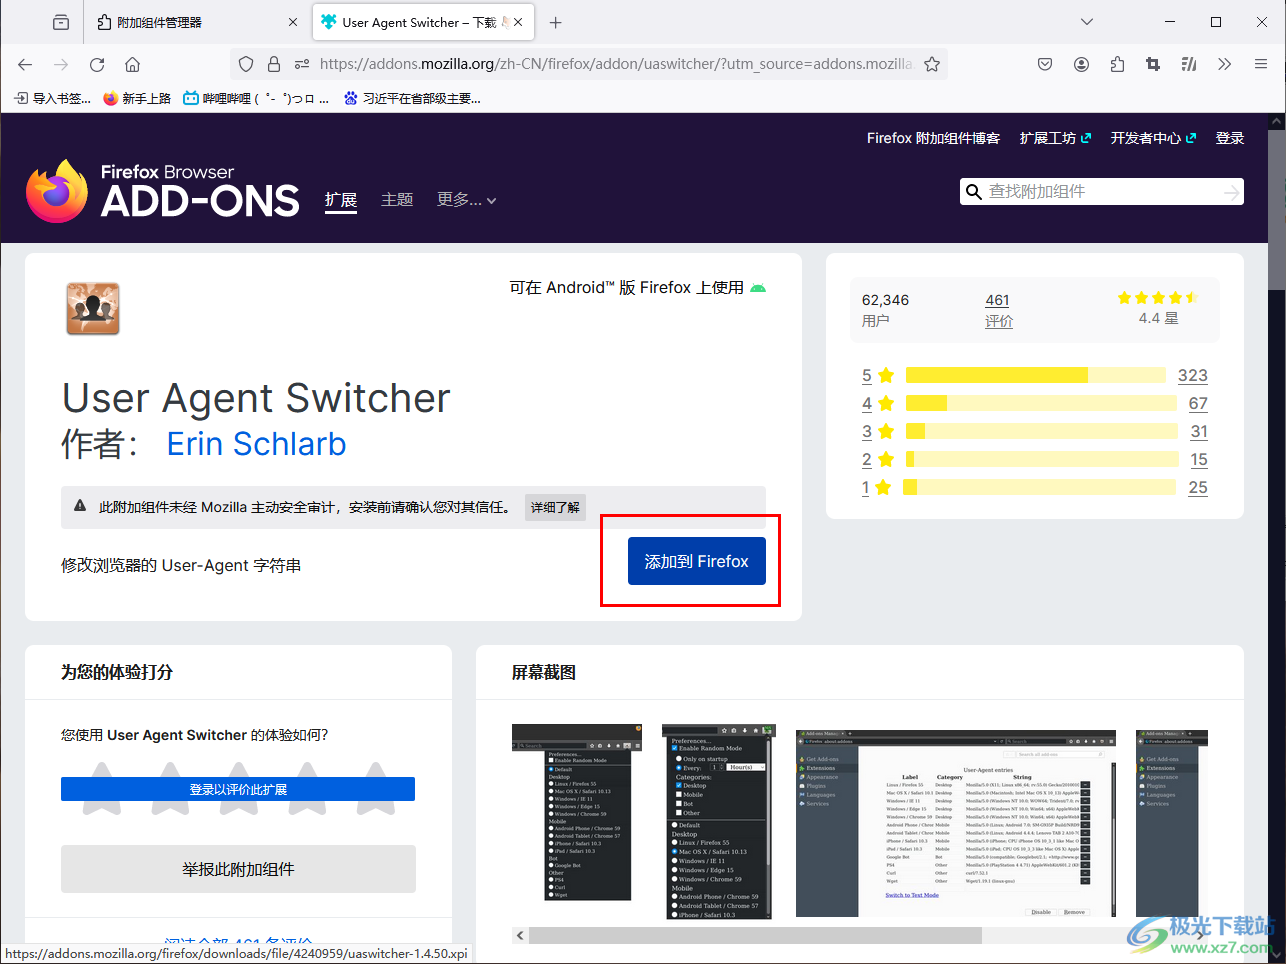This screenshot has width=1286, height=964.
Task: Go to the browser home page icon
Action: coord(132,64)
